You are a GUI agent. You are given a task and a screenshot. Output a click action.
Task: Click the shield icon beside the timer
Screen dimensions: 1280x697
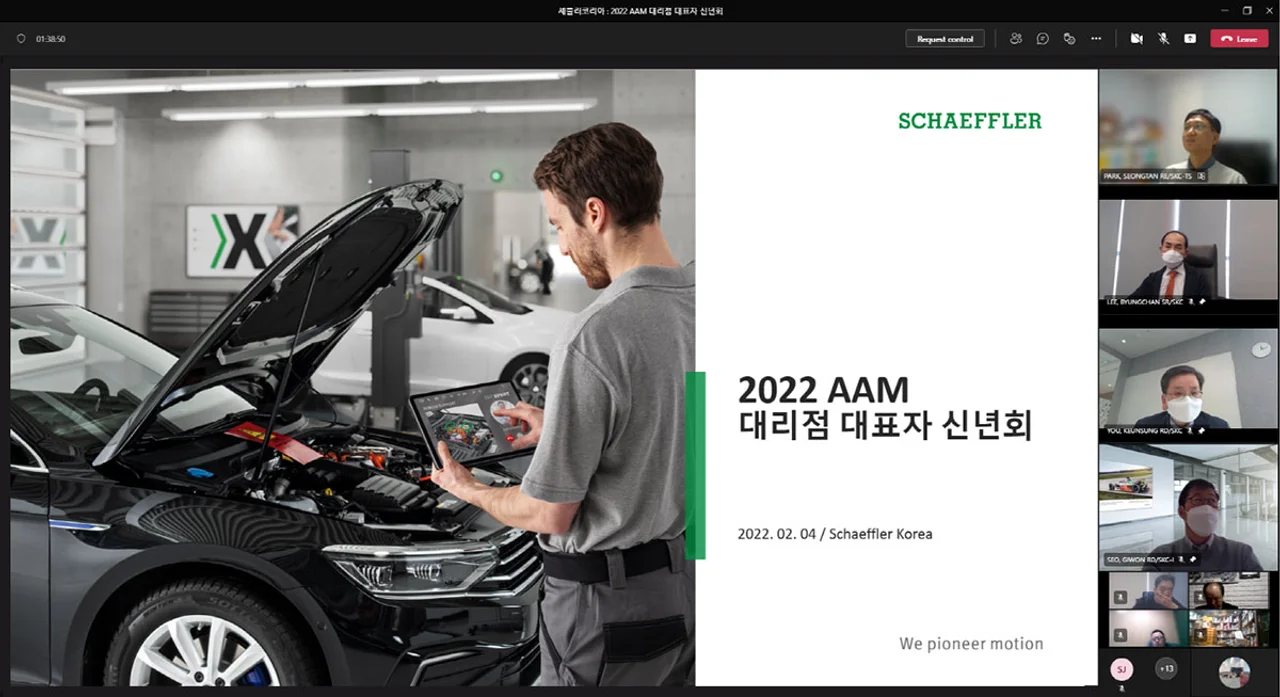(x=21, y=38)
